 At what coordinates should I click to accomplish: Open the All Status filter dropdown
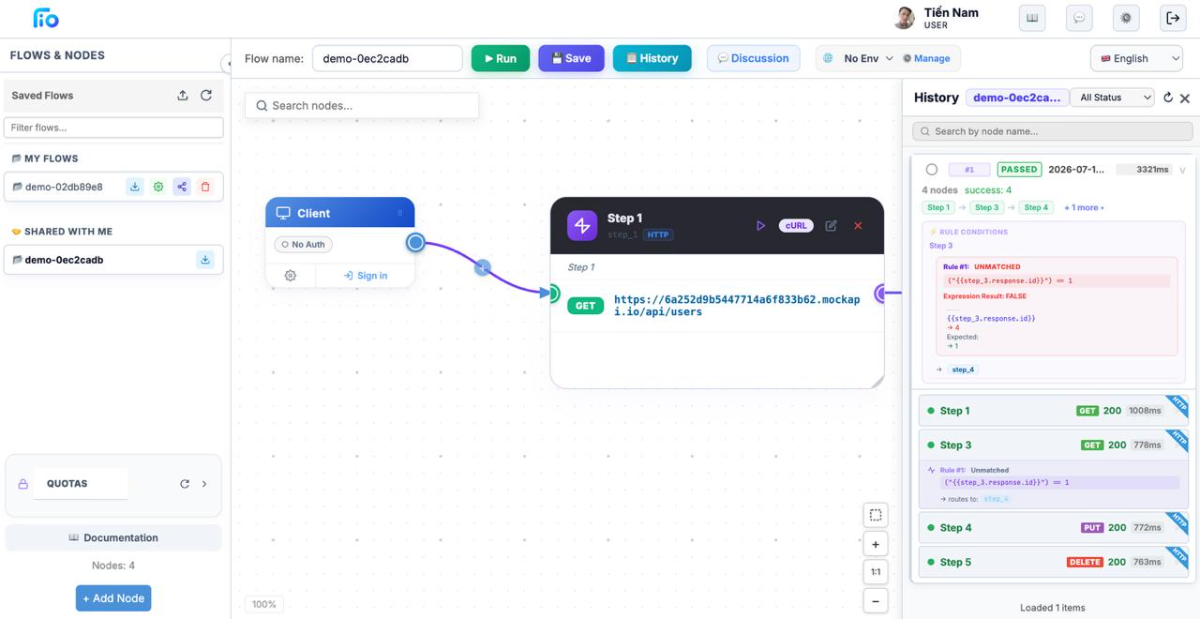coord(1112,98)
